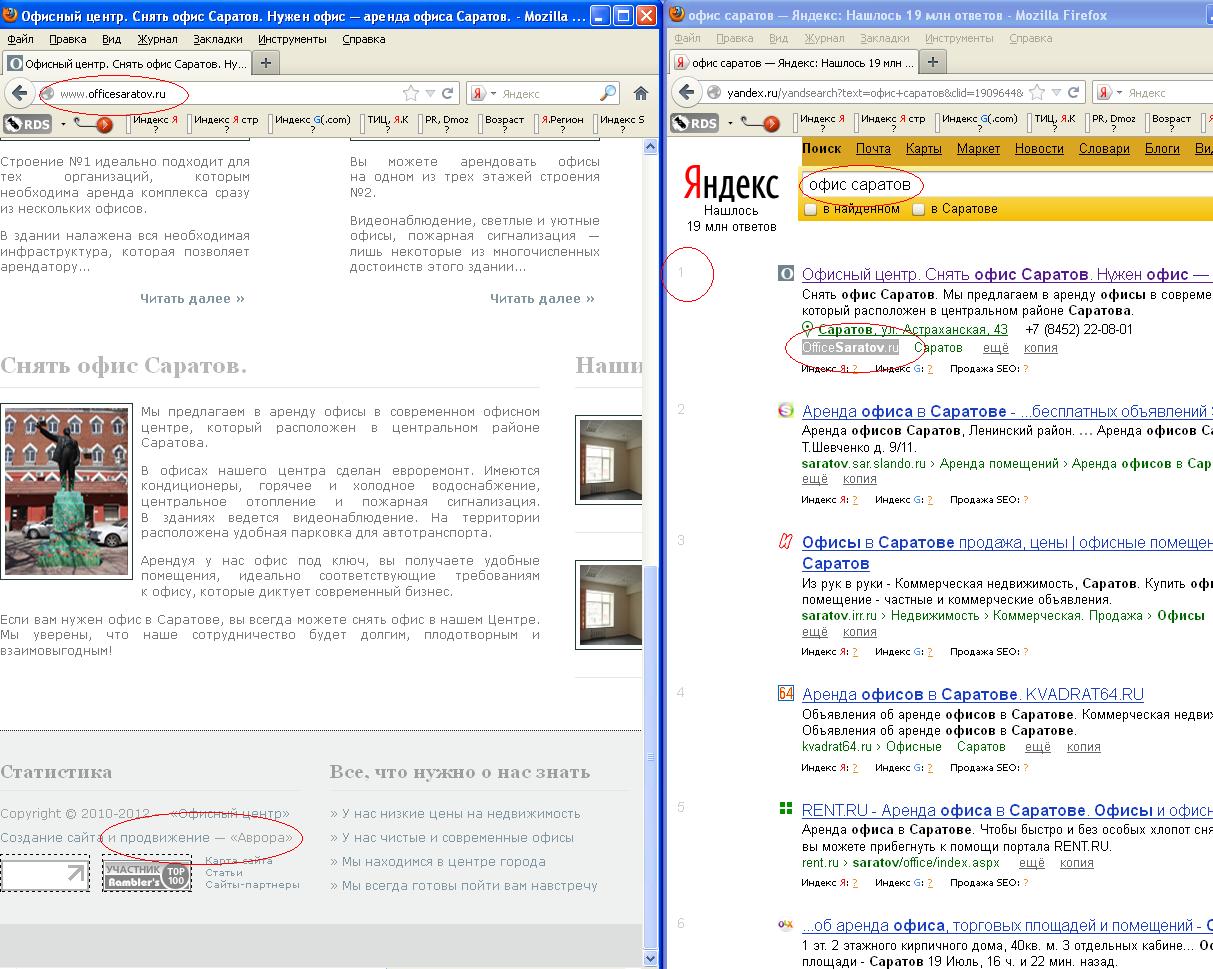The image size is (1213, 969).
Task: Click 'копия' link under kvadrat64.ru result
Action: [x=1083, y=746]
